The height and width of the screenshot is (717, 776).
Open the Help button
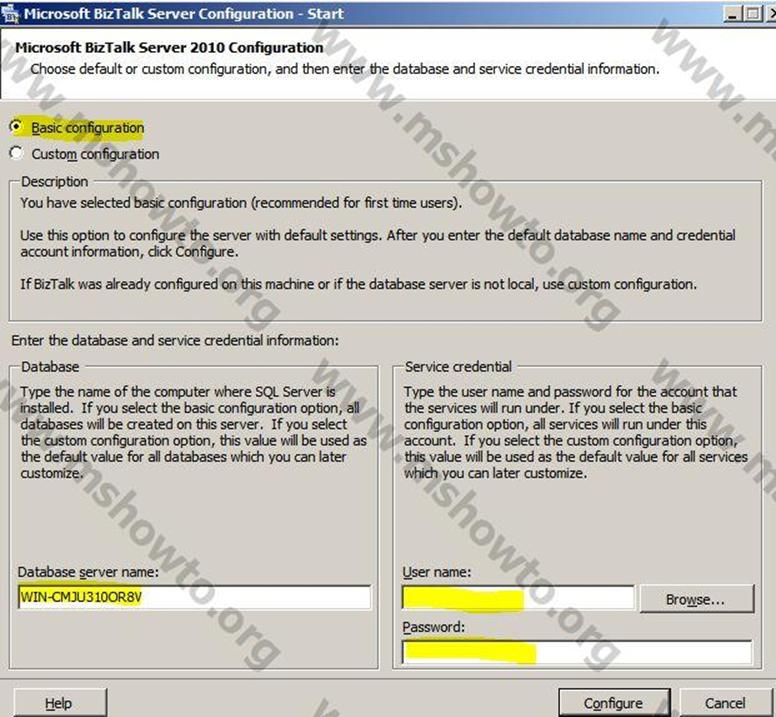(59, 703)
